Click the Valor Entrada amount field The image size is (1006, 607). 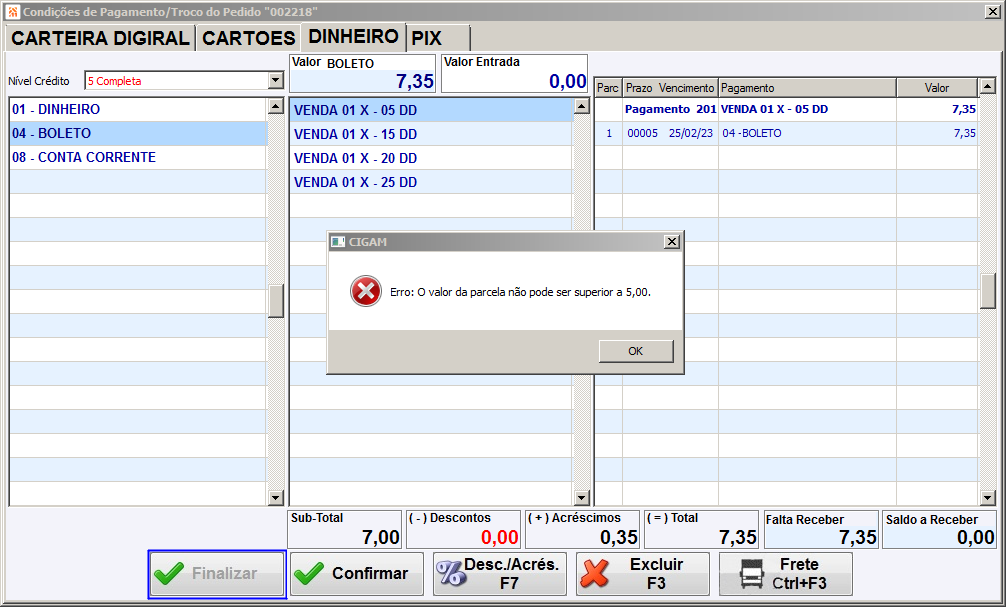pos(515,73)
